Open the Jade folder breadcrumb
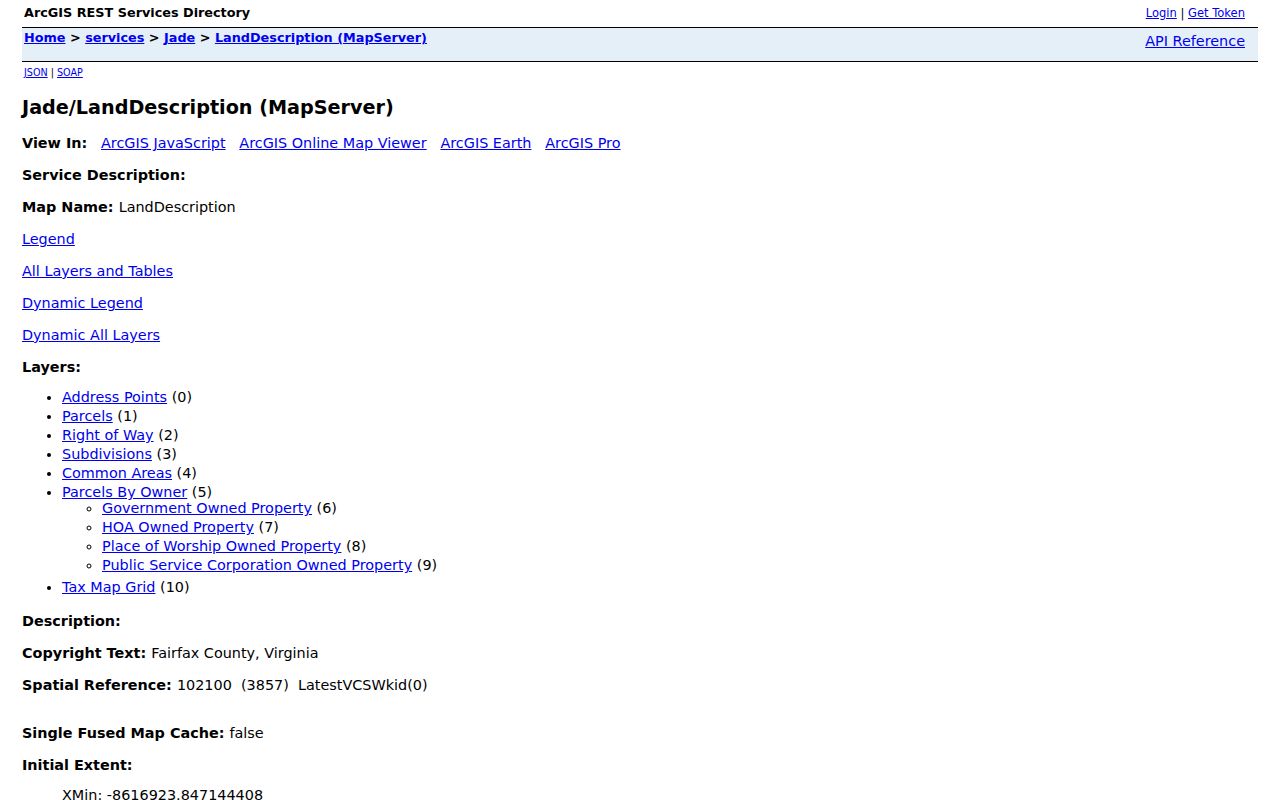This screenshot has height=800, width=1280. tap(180, 38)
